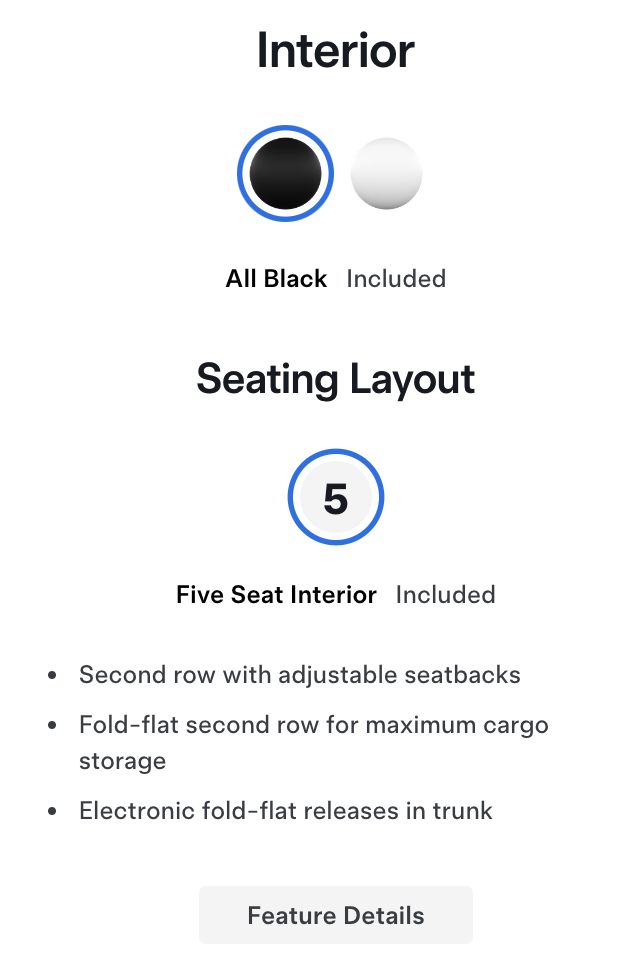Click bullet dot before Electronic fold-flat releases
Viewport: 632px width, 976px height.
(x=52, y=811)
